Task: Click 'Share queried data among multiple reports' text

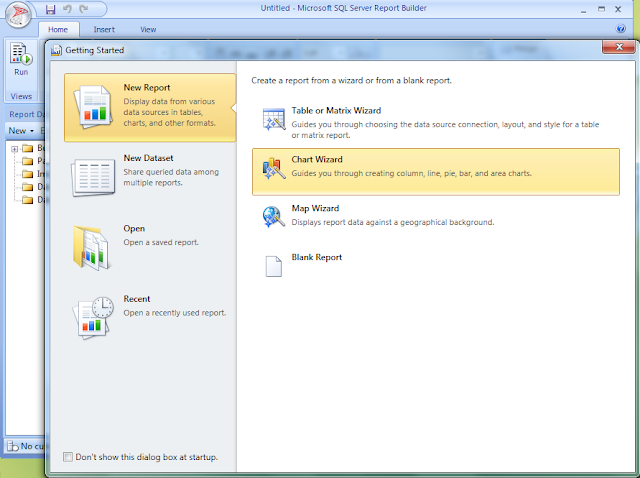Action: [171, 178]
